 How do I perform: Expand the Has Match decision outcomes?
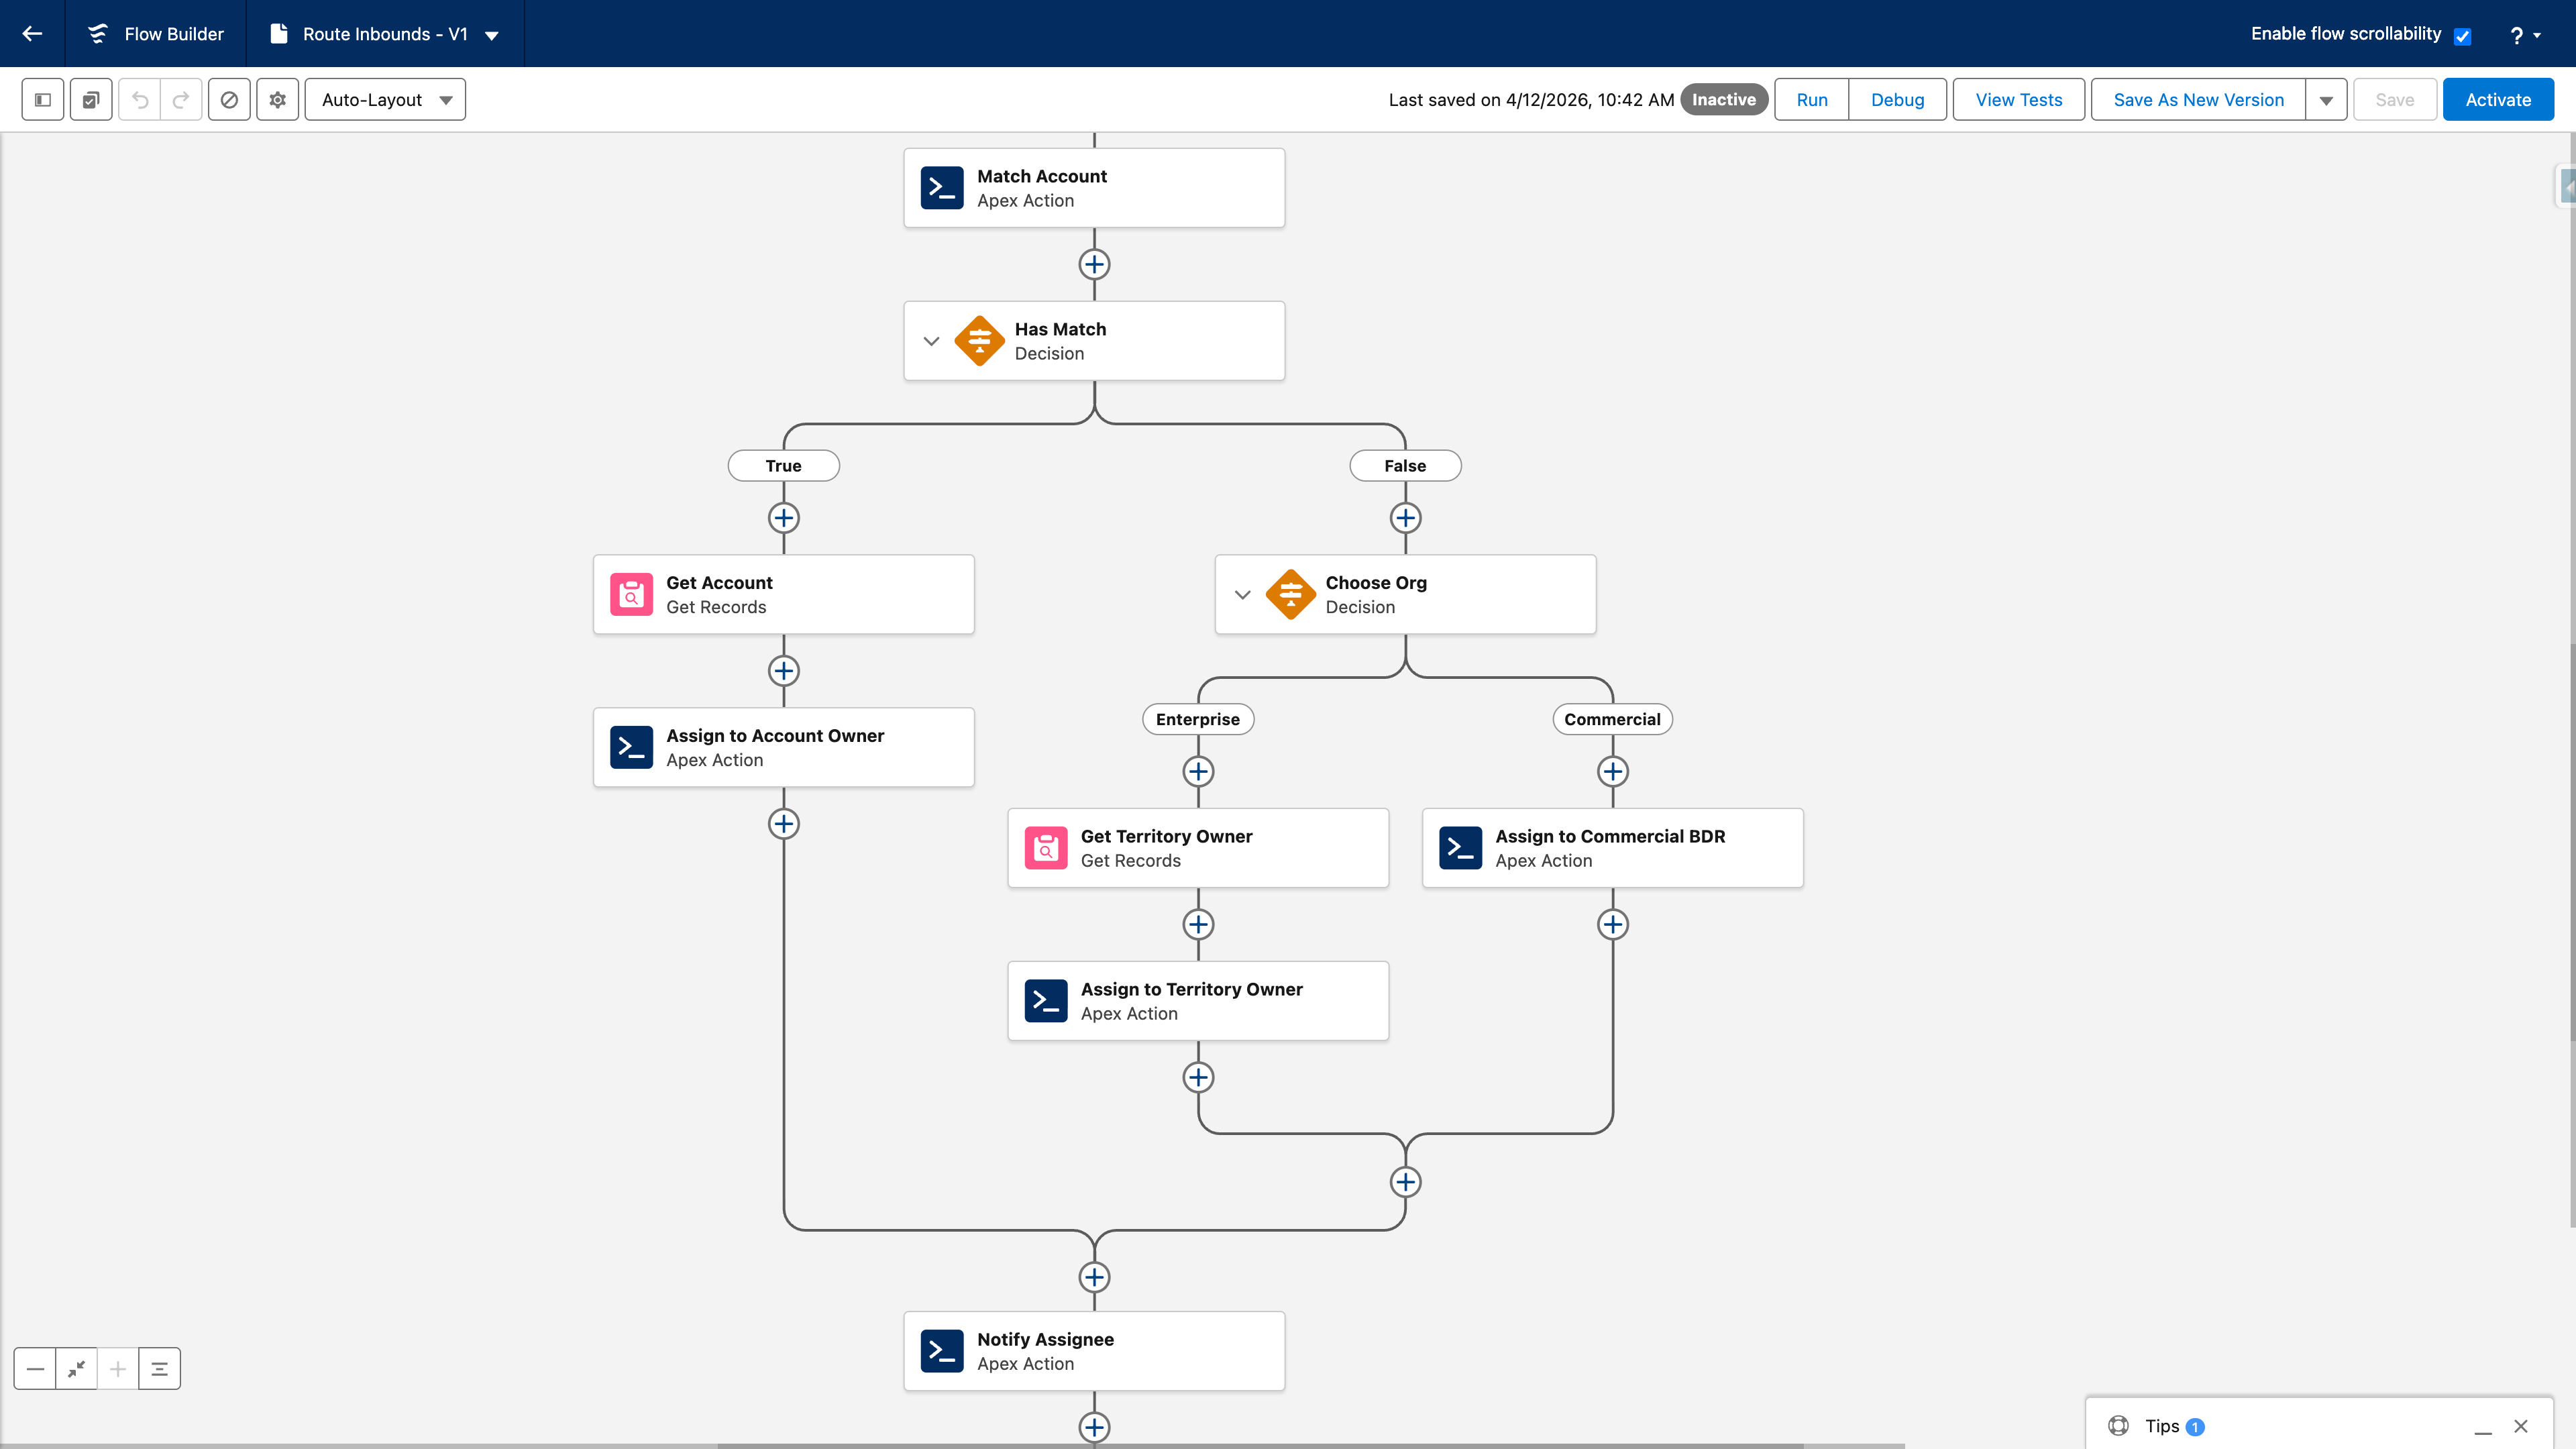click(x=931, y=341)
